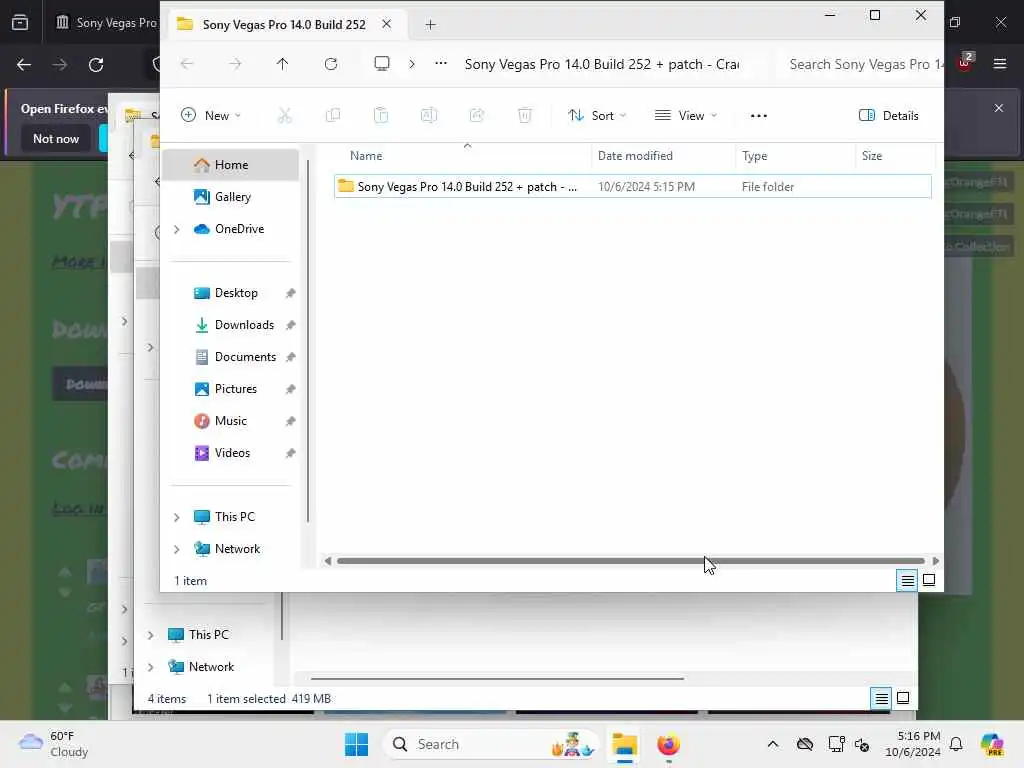Image resolution: width=1024 pixels, height=768 pixels.
Task: Open Downloads quick access folder
Action: tap(231, 325)
